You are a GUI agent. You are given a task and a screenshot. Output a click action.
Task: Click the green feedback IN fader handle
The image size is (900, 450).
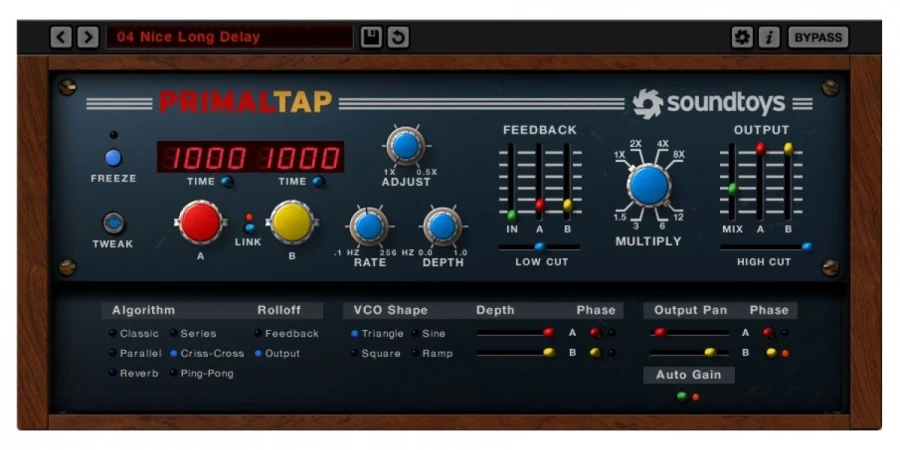coord(512,216)
